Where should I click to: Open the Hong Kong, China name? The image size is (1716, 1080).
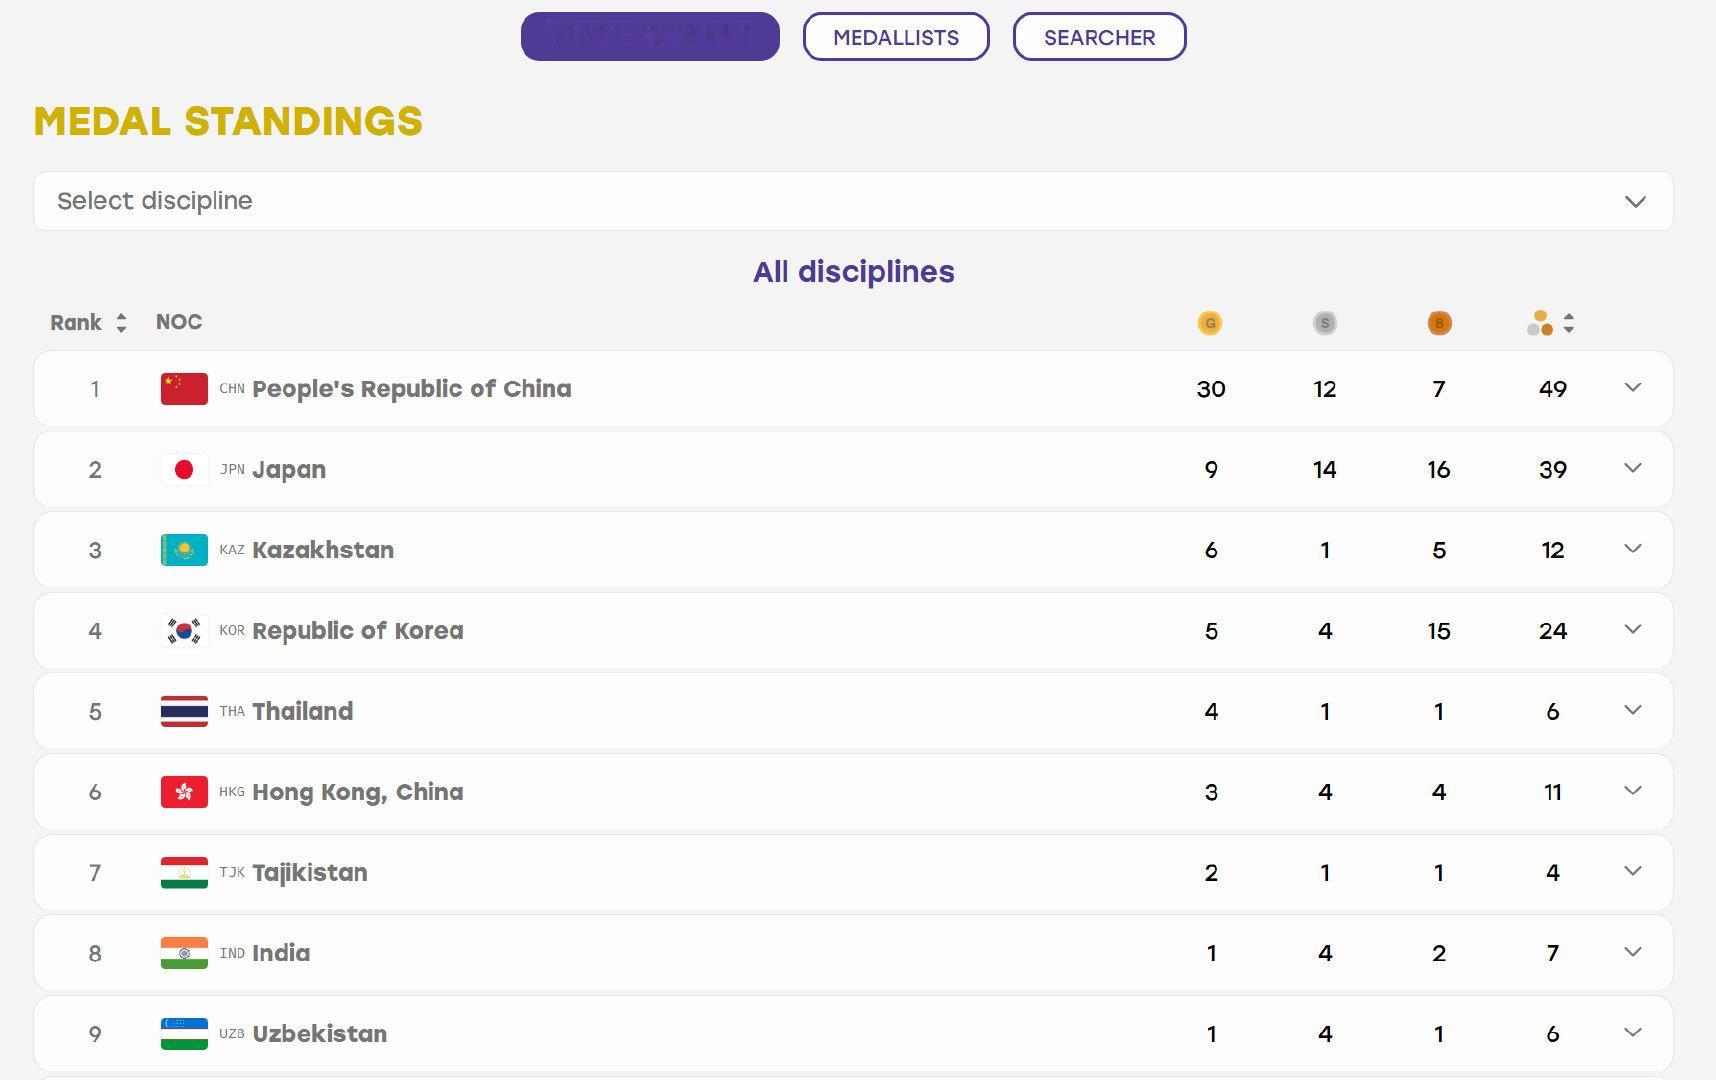pos(358,792)
